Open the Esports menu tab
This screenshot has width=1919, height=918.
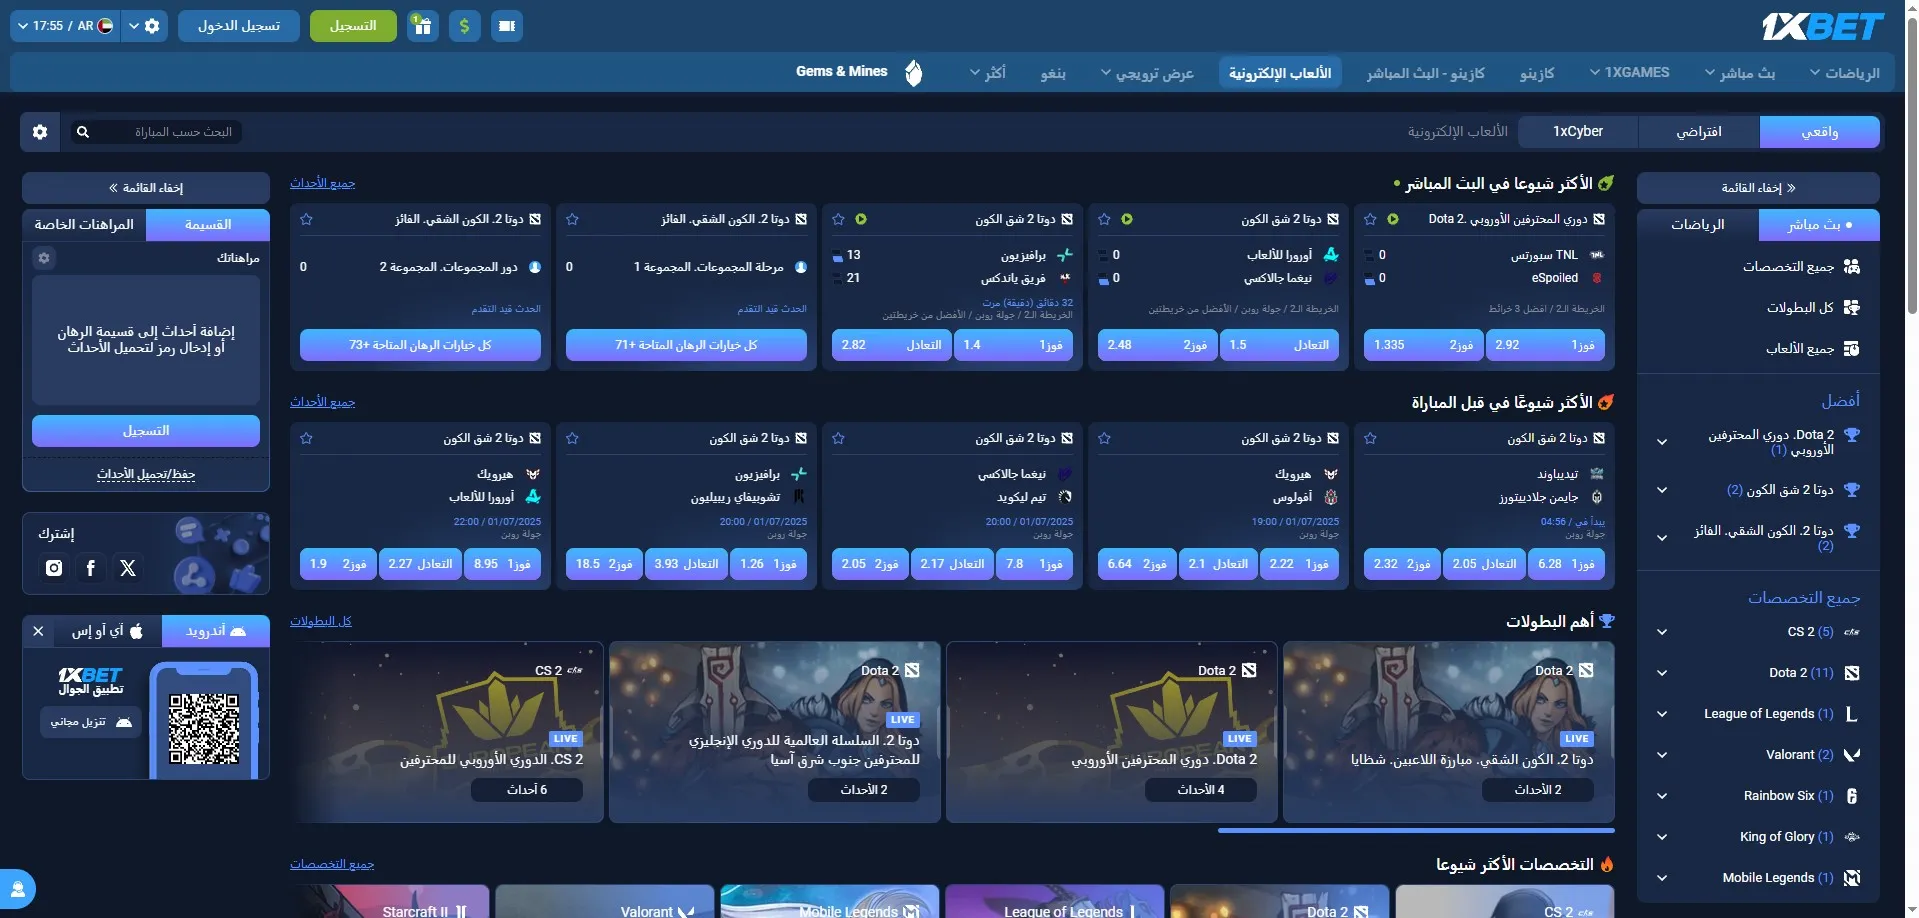[x=1280, y=72]
